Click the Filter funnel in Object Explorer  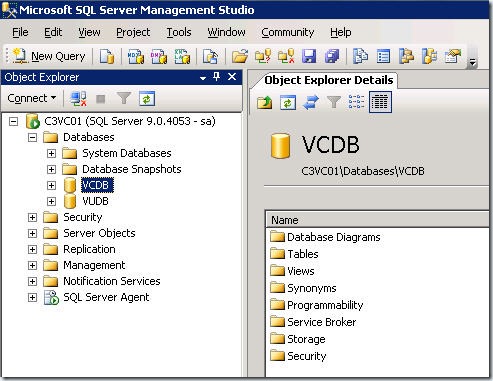[x=124, y=99]
